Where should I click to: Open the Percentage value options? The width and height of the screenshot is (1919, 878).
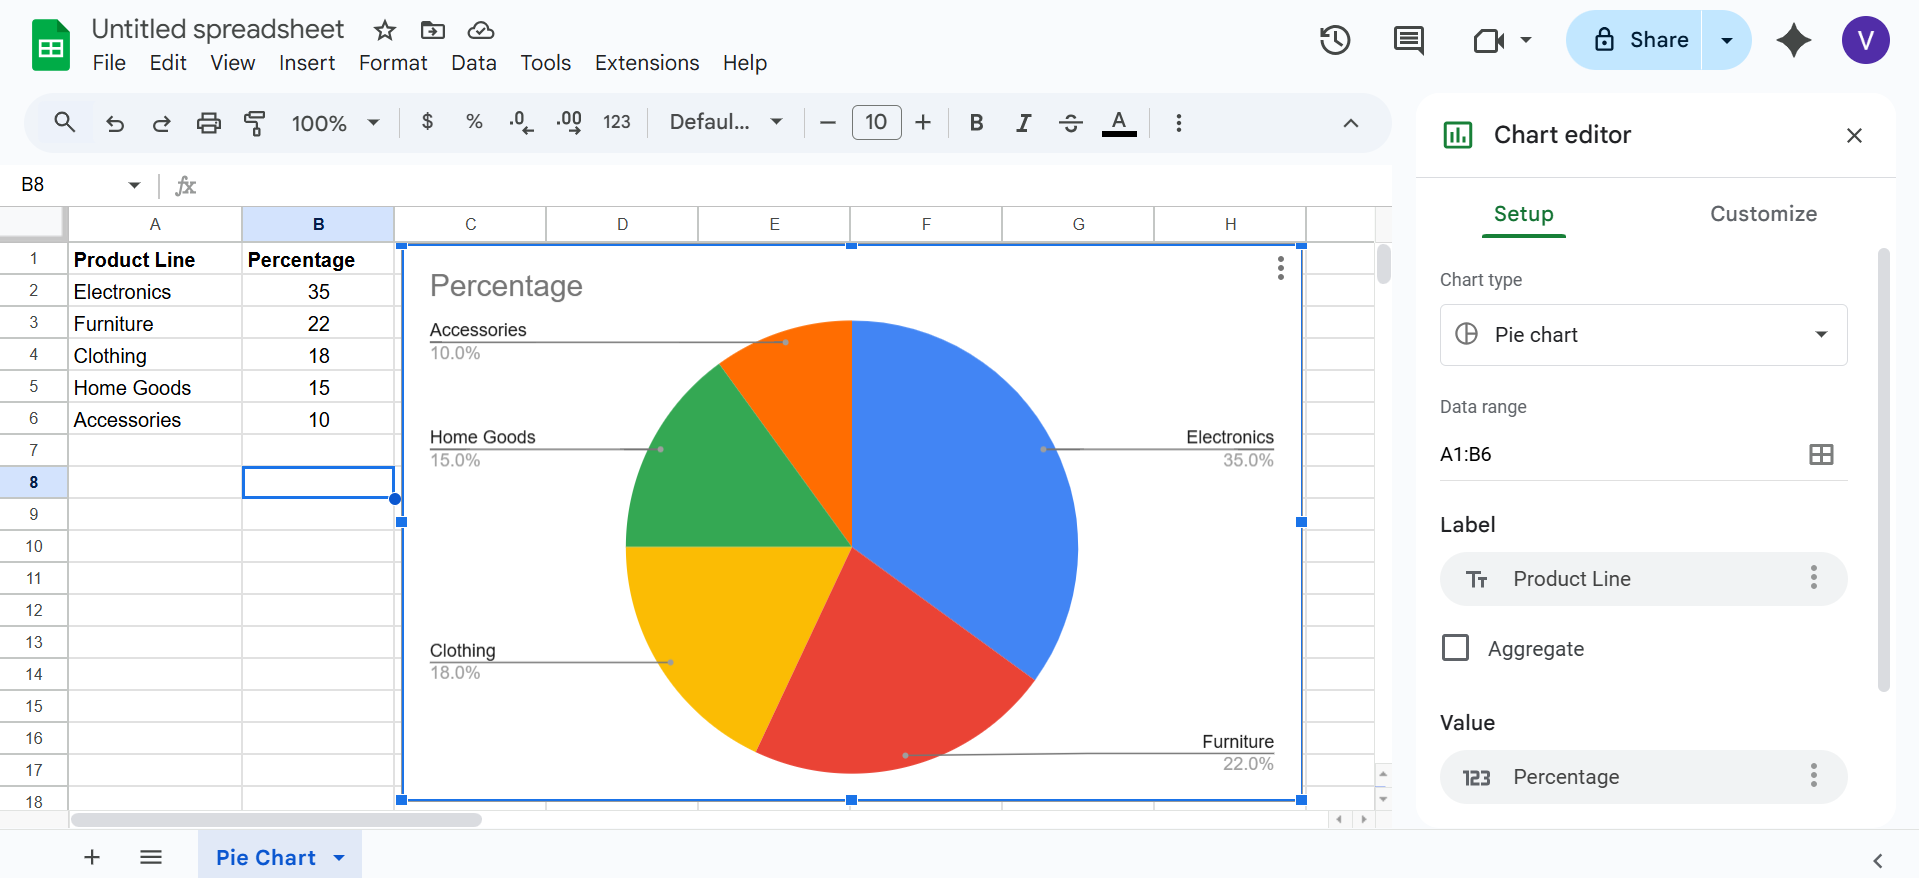click(x=1814, y=776)
